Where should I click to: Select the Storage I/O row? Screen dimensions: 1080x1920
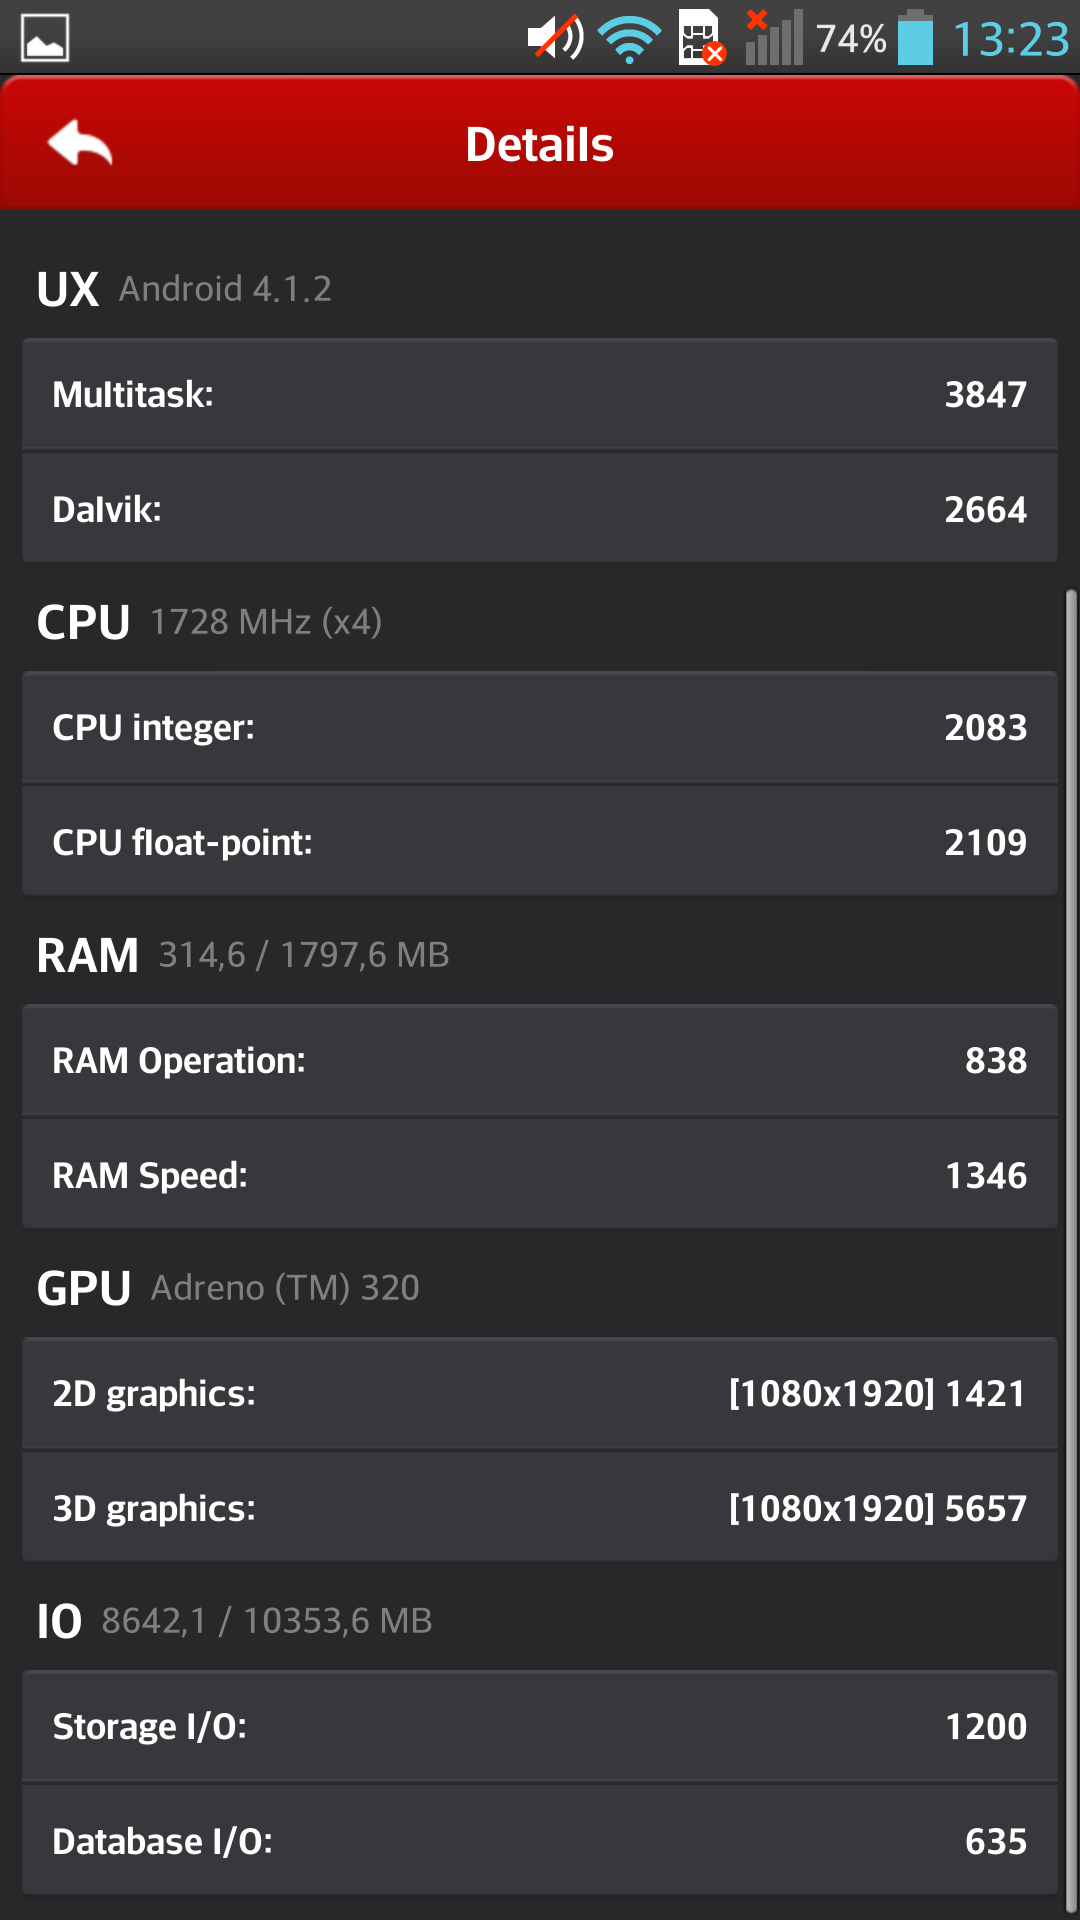click(x=540, y=1726)
